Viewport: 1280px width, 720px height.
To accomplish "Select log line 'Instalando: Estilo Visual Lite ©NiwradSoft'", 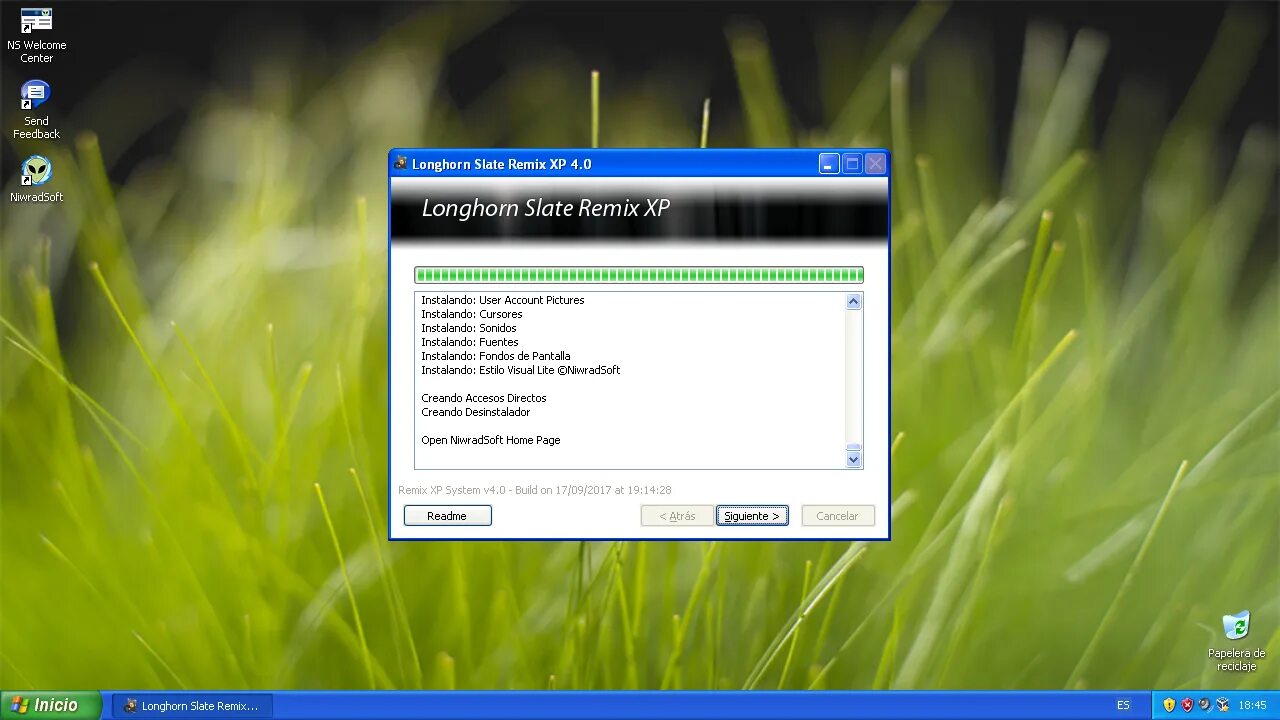I will [521, 370].
